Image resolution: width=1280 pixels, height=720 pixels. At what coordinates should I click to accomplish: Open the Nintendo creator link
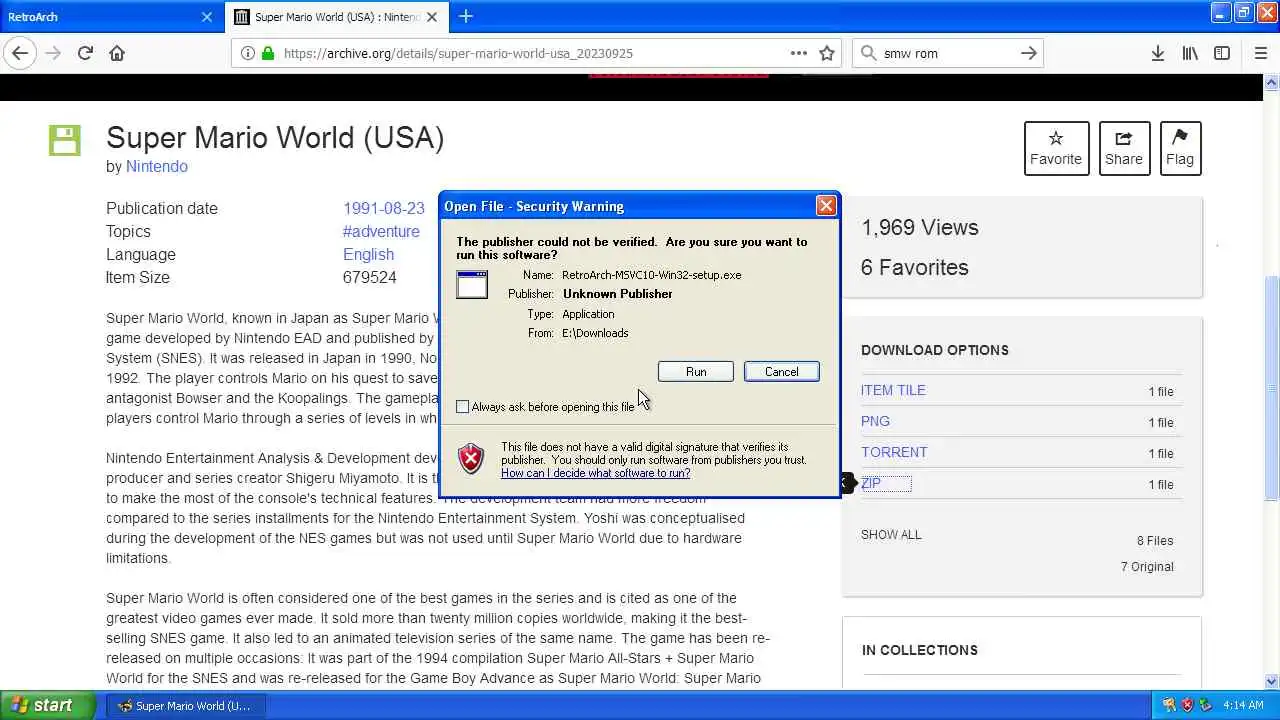click(x=157, y=166)
